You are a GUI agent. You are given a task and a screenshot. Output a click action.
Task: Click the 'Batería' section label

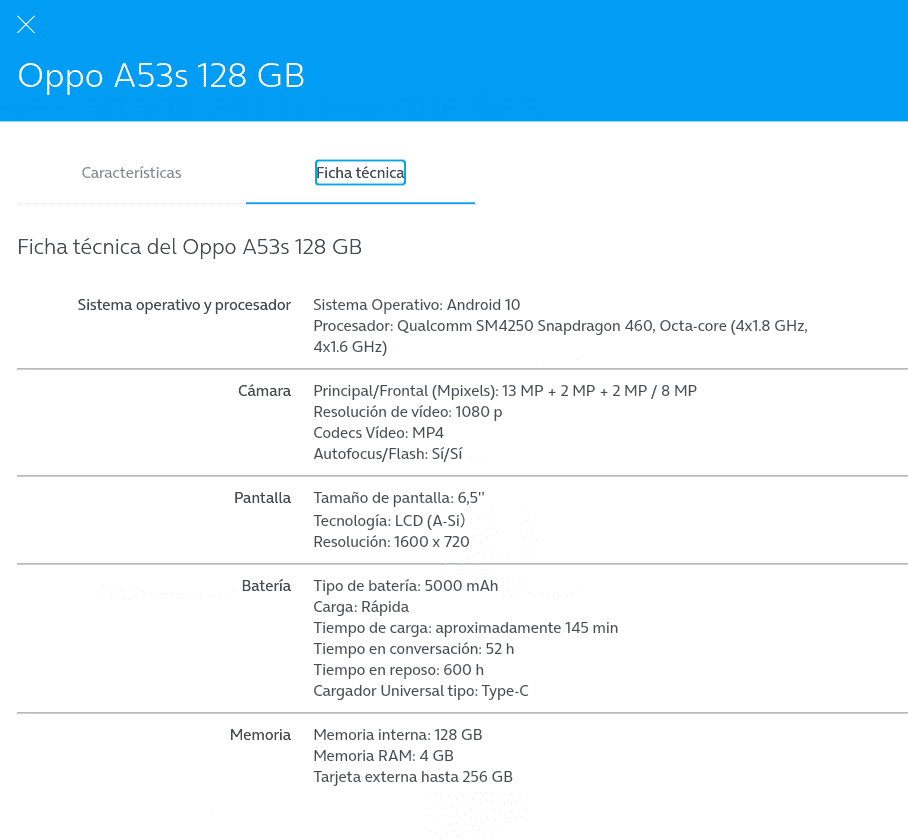point(266,586)
